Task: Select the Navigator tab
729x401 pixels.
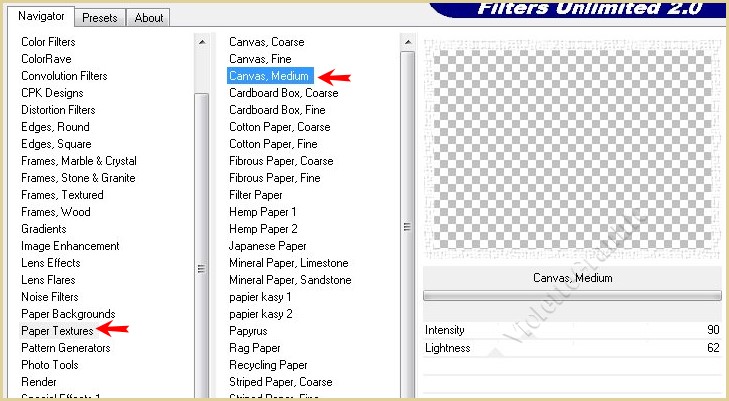Action: click(42, 16)
